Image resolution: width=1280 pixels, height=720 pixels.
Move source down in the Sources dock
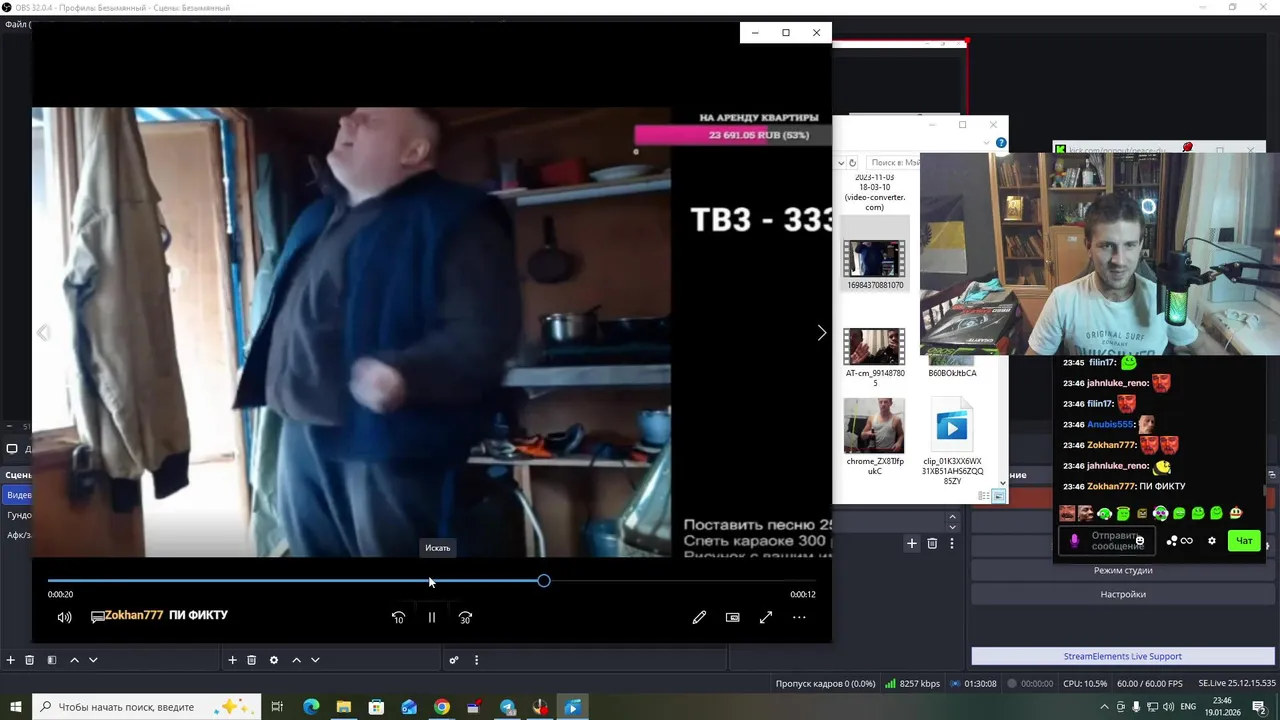[x=315, y=660]
